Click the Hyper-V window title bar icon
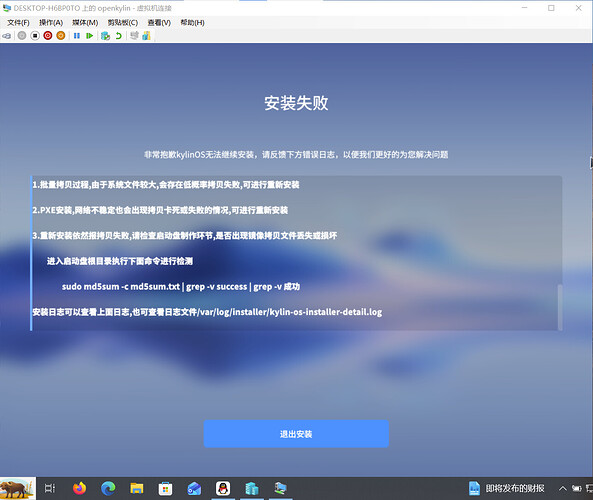This screenshot has height=500, width=593. click(7, 8)
